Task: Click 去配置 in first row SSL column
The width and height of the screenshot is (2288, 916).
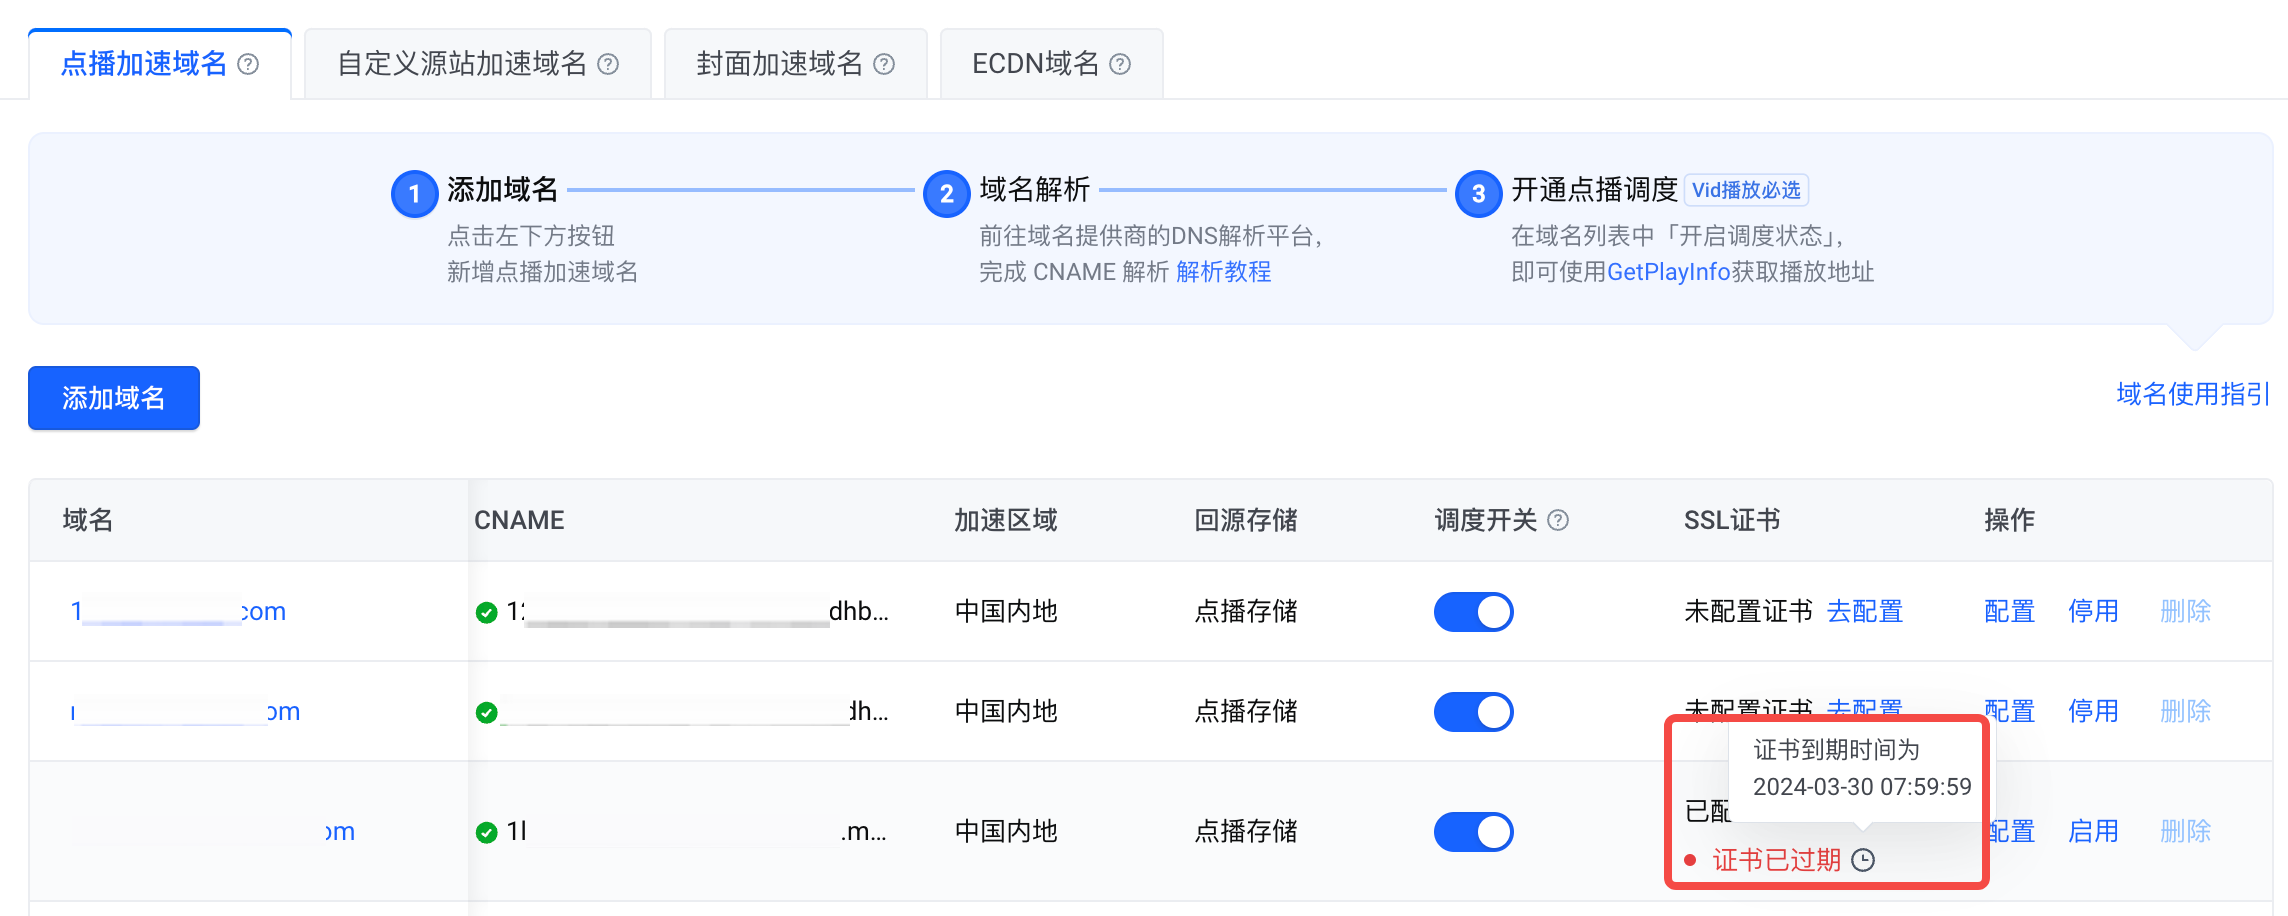Action: pos(1865,611)
